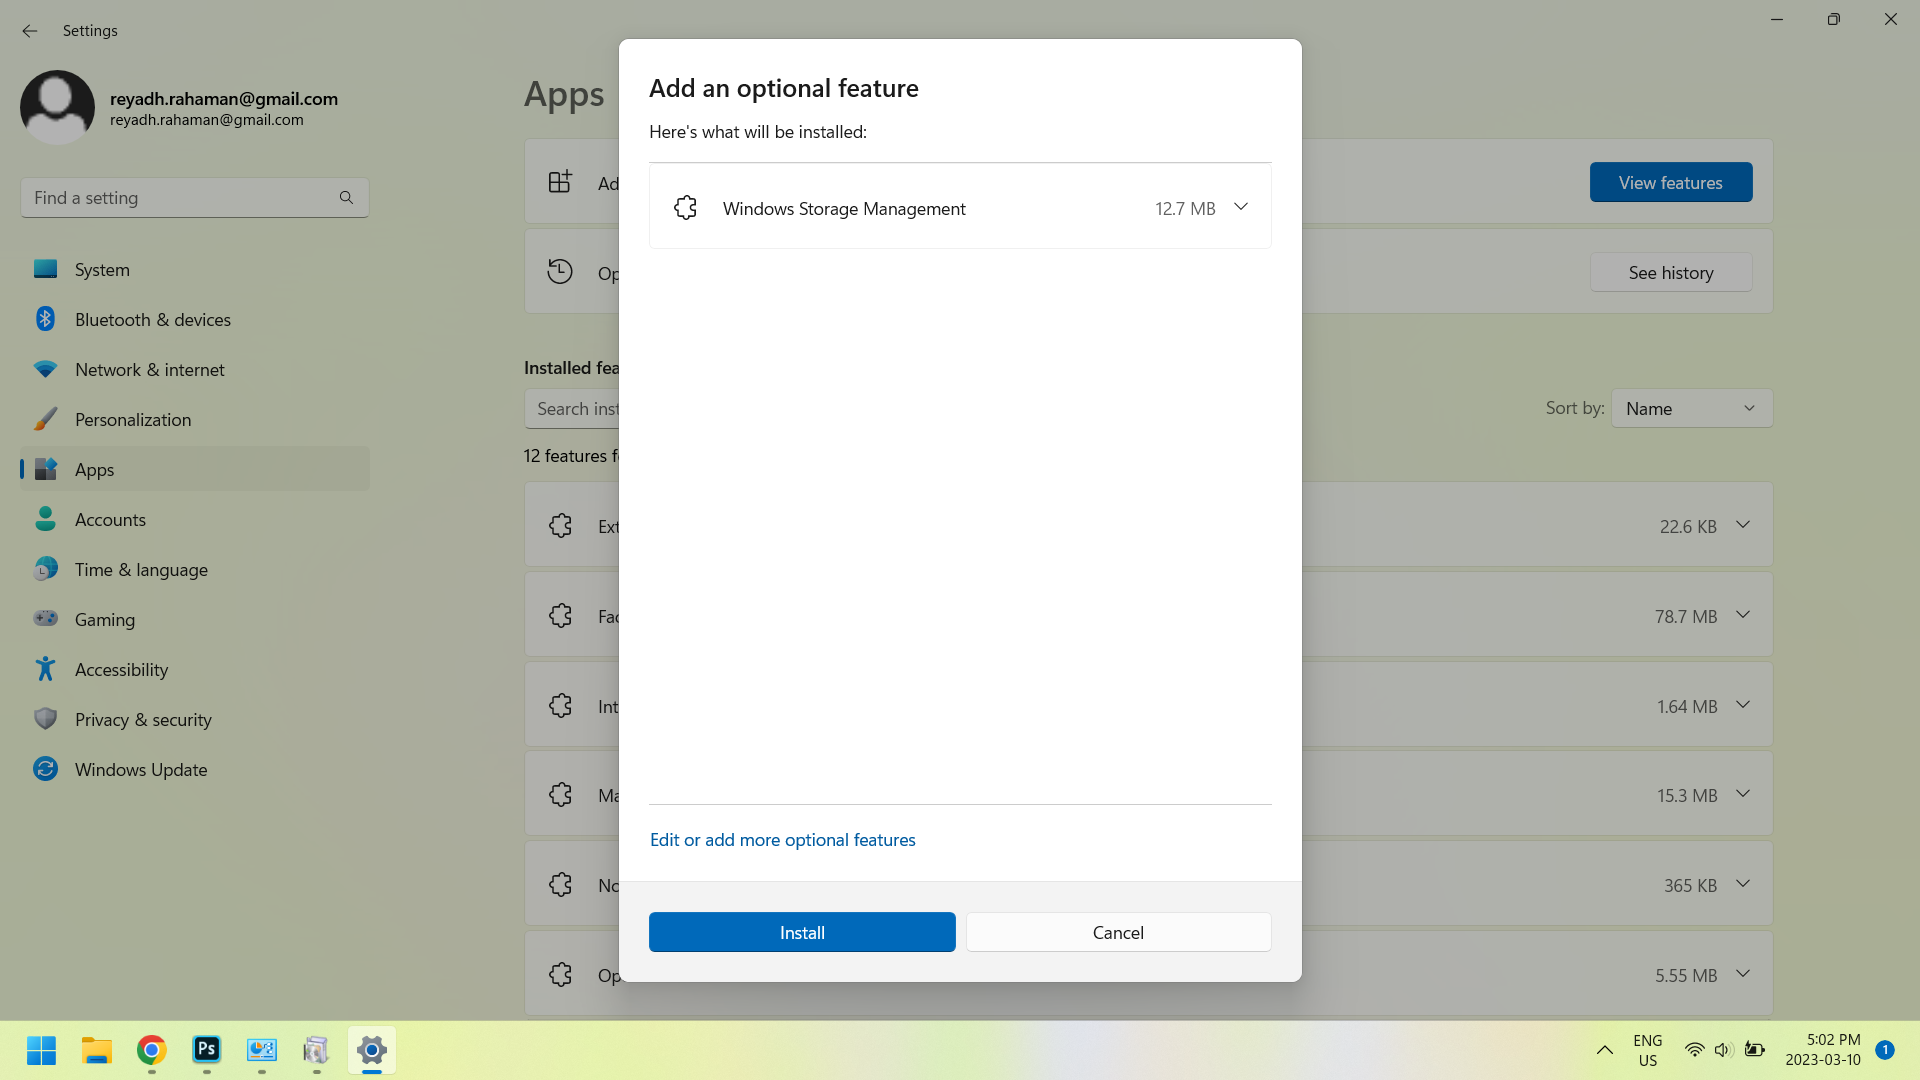Open System settings category
The width and height of the screenshot is (1920, 1080).
[102, 270]
